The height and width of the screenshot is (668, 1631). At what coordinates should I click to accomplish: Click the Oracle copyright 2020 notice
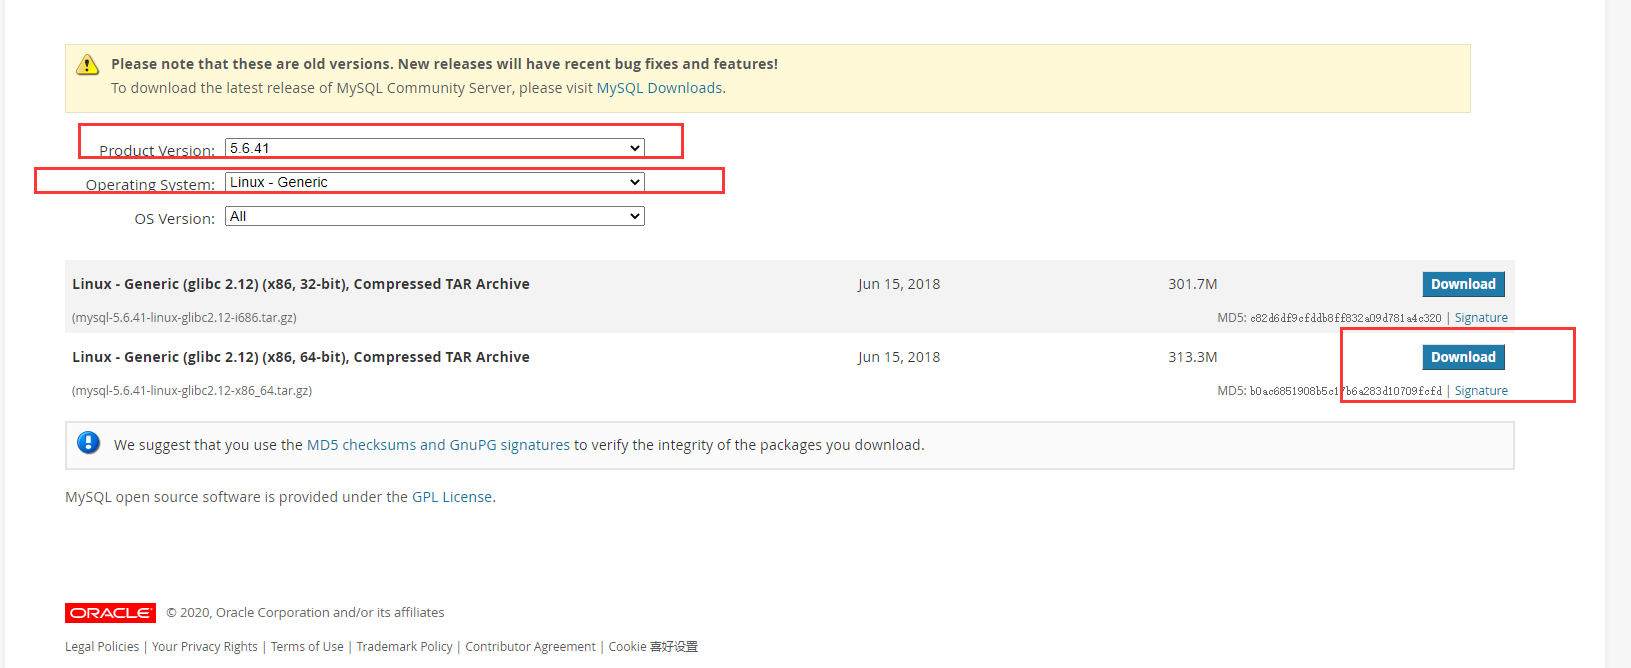305,613
